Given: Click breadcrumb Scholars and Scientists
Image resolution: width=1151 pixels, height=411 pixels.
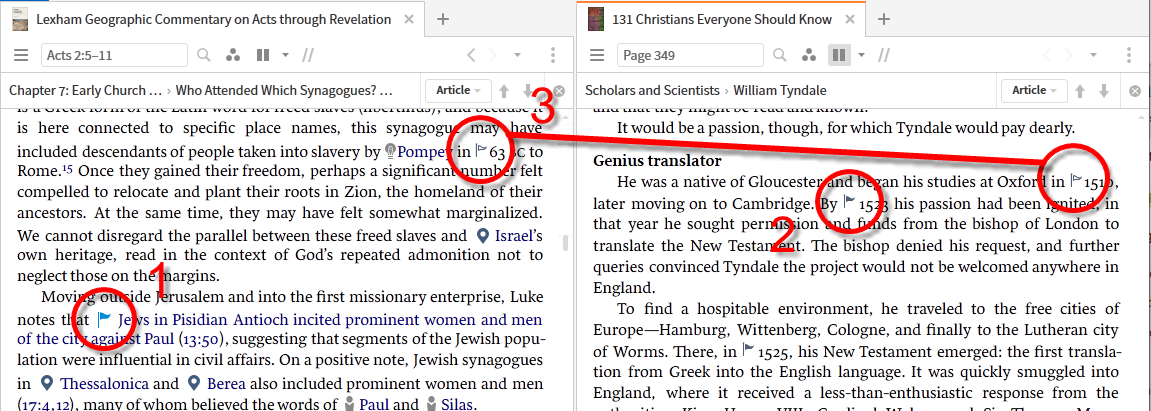Looking at the screenshot, I should [x=652, y=91].
